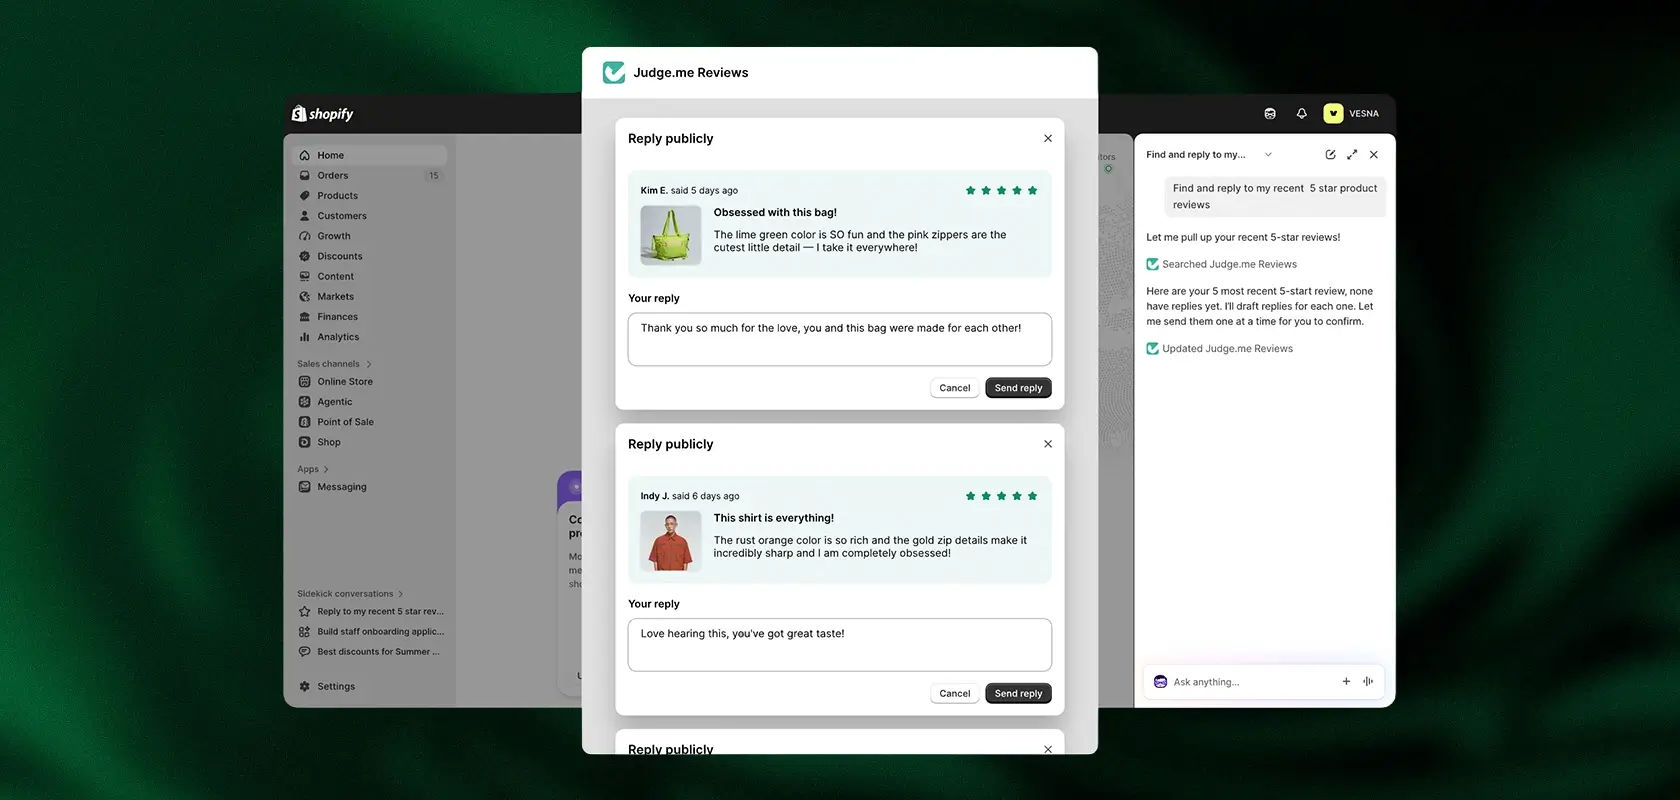Viewport: 1680px width, 800px height.
Task: Expand Apps section chevron
Action: (326, 469)
